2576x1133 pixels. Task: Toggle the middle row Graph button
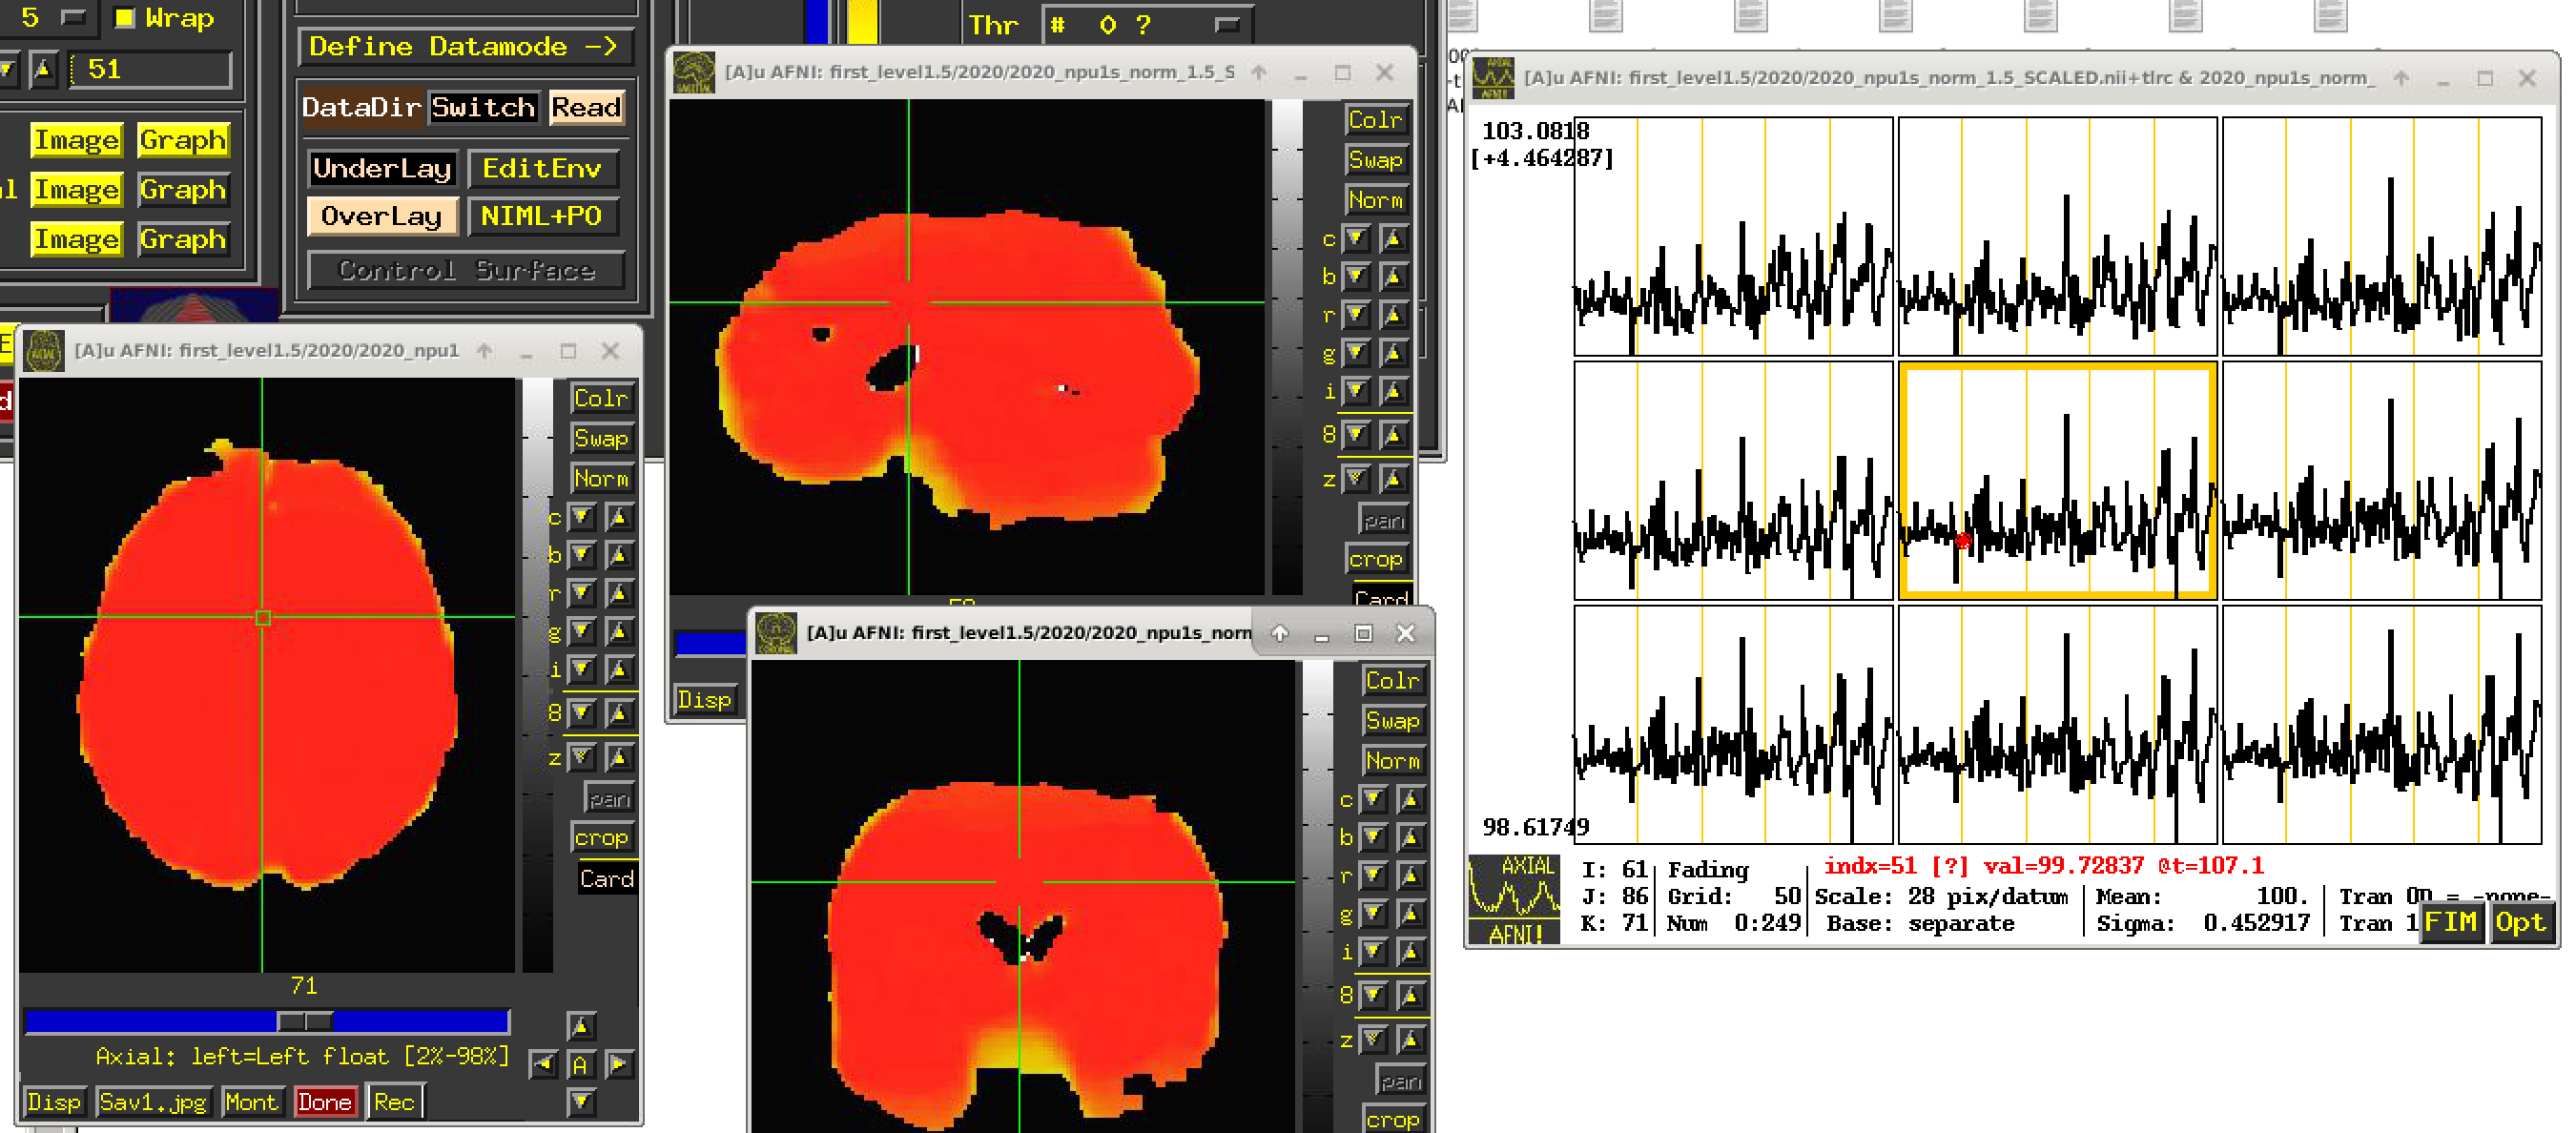click(x=182, y=189)
